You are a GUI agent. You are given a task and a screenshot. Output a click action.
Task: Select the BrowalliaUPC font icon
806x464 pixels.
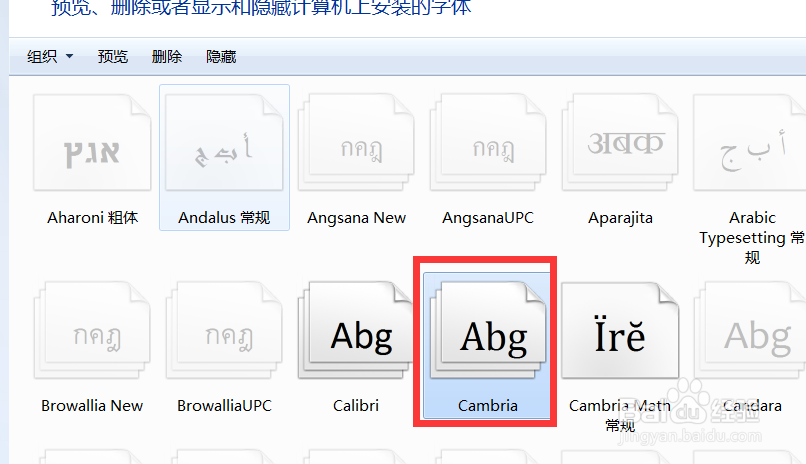click(x=224, y=330)
